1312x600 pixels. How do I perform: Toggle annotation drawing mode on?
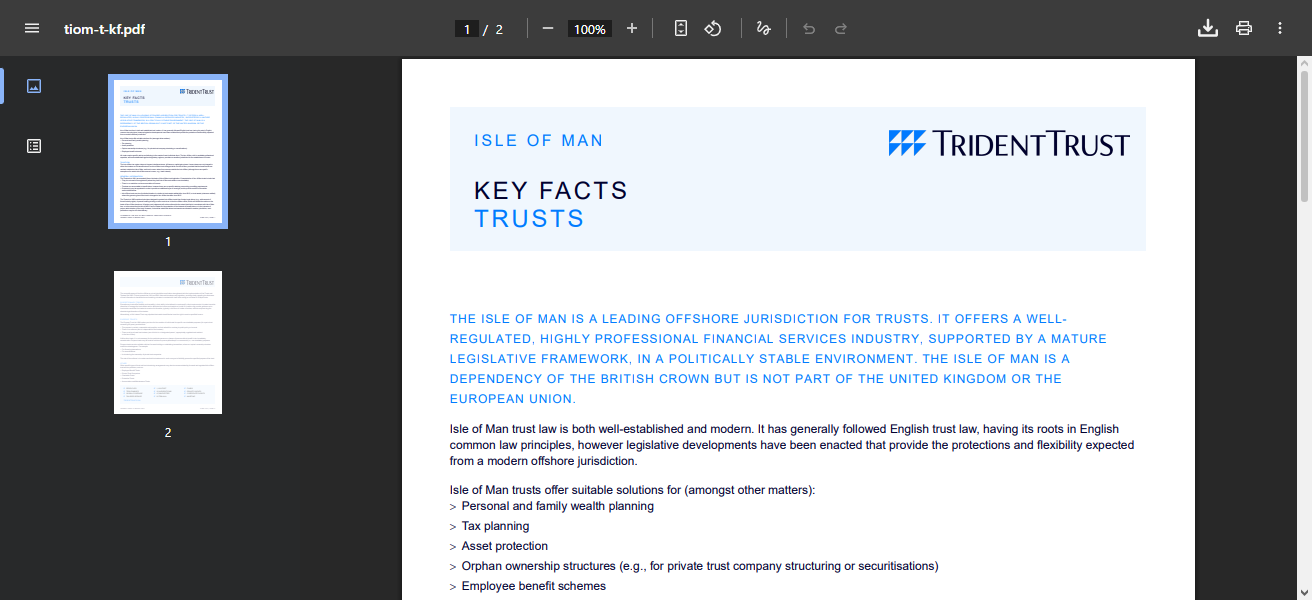[763, 28]
